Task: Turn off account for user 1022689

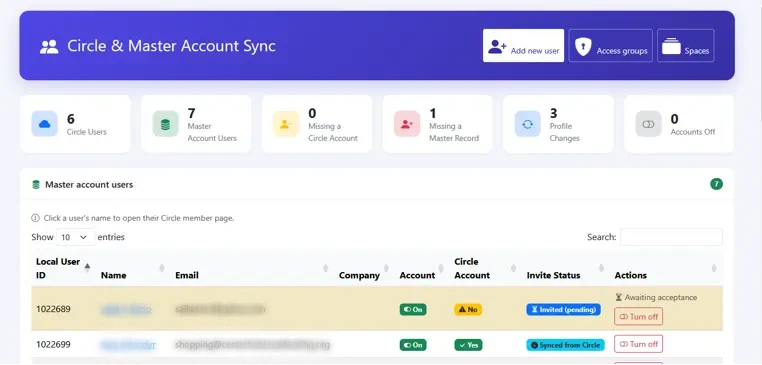Action: 639,316
